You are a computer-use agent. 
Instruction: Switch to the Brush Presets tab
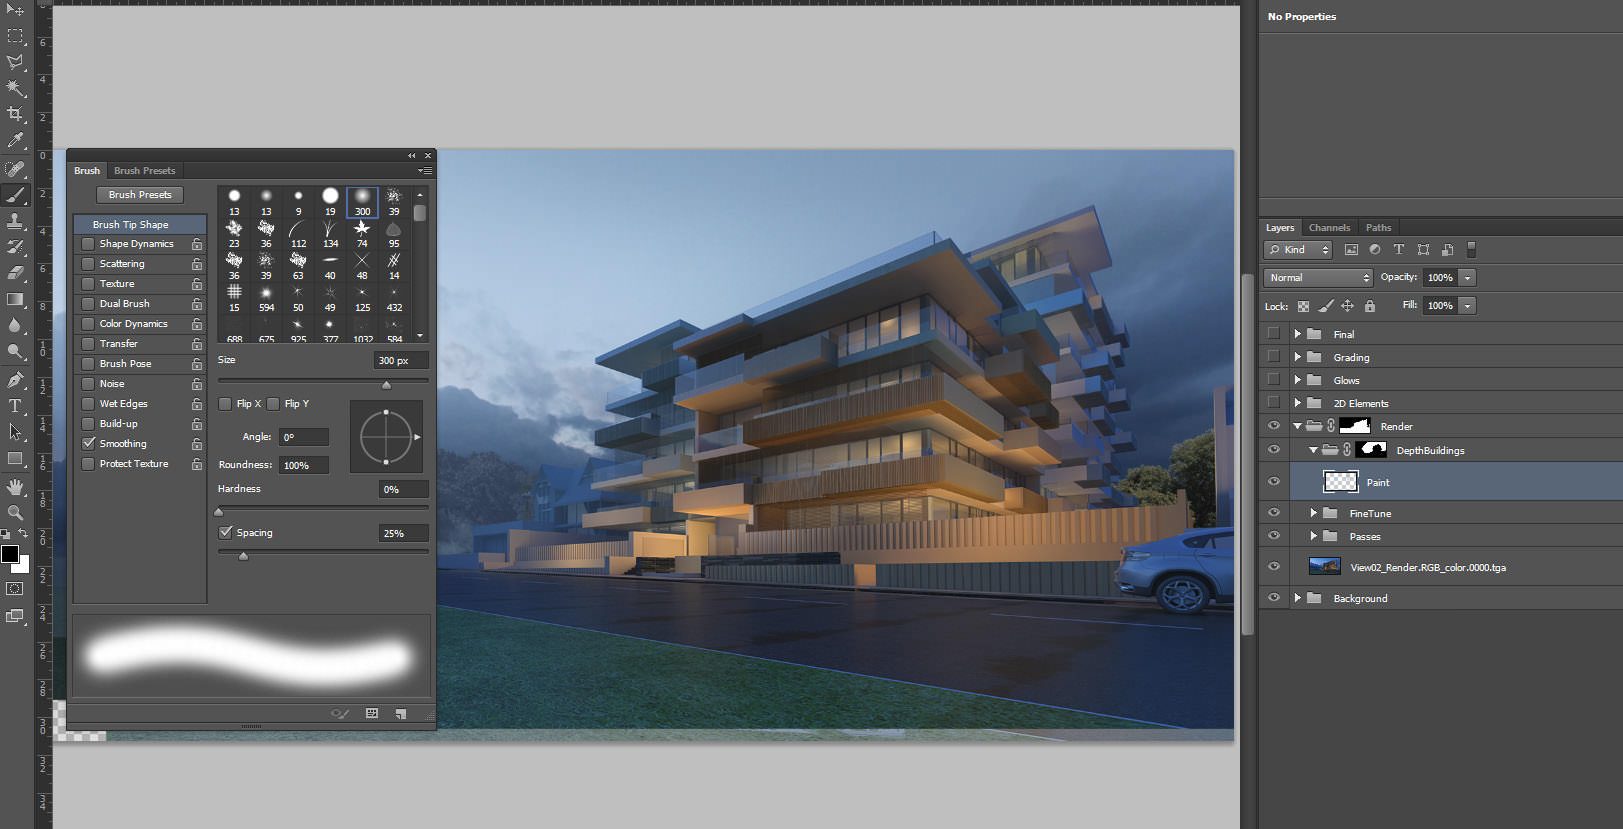[x=144, y=171]
